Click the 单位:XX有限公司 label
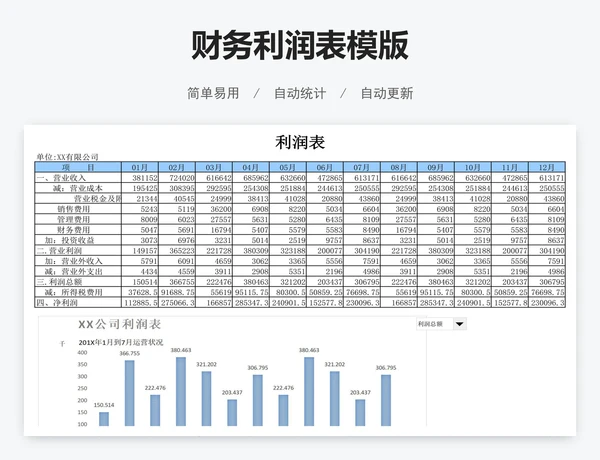600x460 pixels. (x=67, y=157)
